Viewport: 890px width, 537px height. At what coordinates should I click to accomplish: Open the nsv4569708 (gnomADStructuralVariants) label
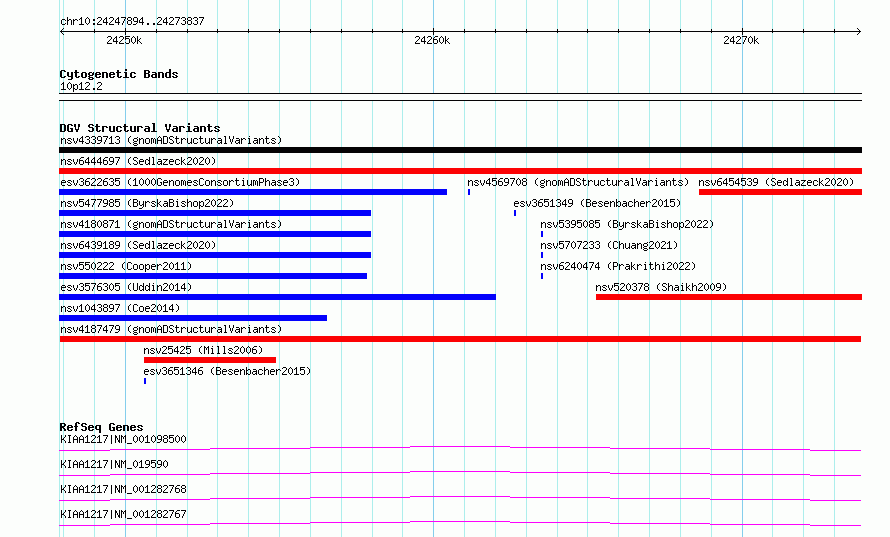point(578,182)
